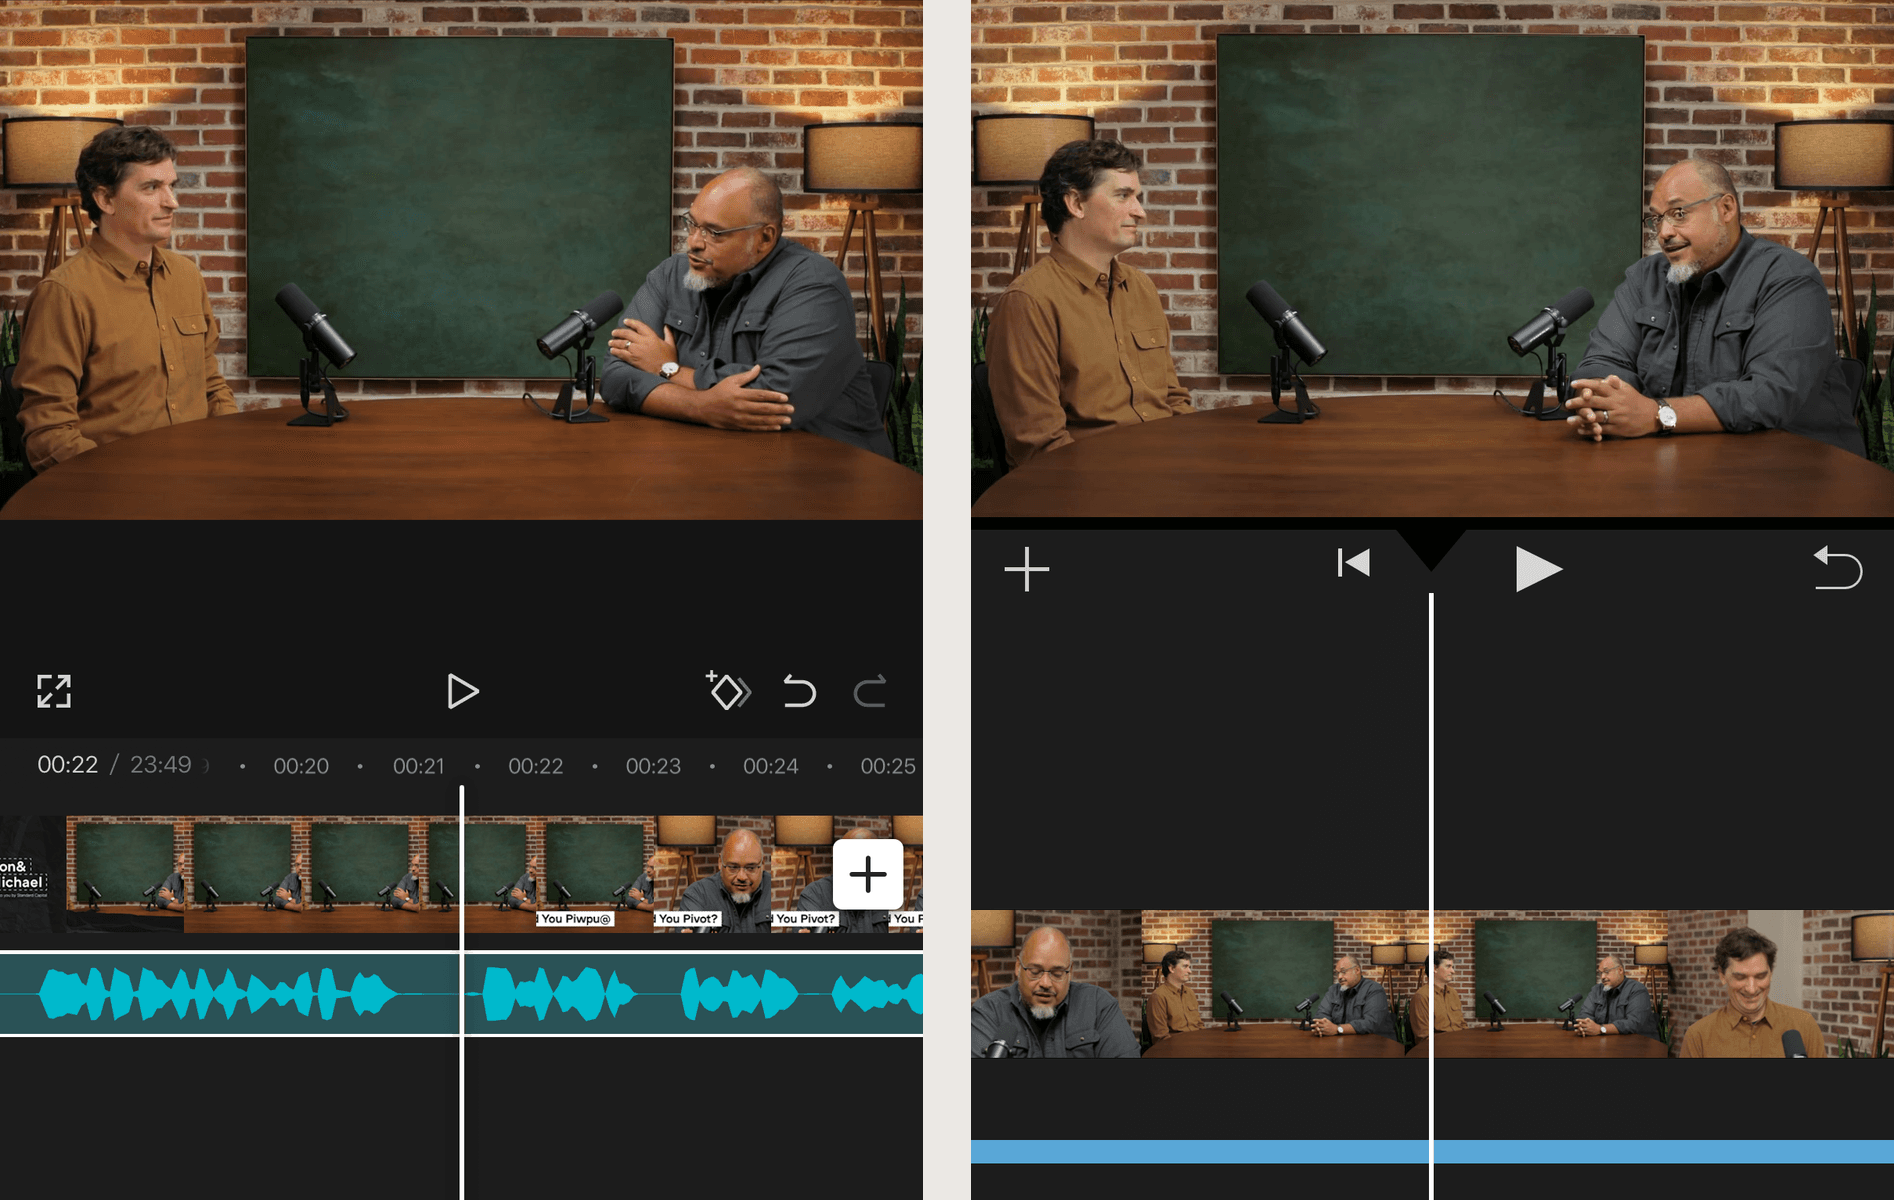
Task: Play the video in the left editor
Action: [462, 691]
